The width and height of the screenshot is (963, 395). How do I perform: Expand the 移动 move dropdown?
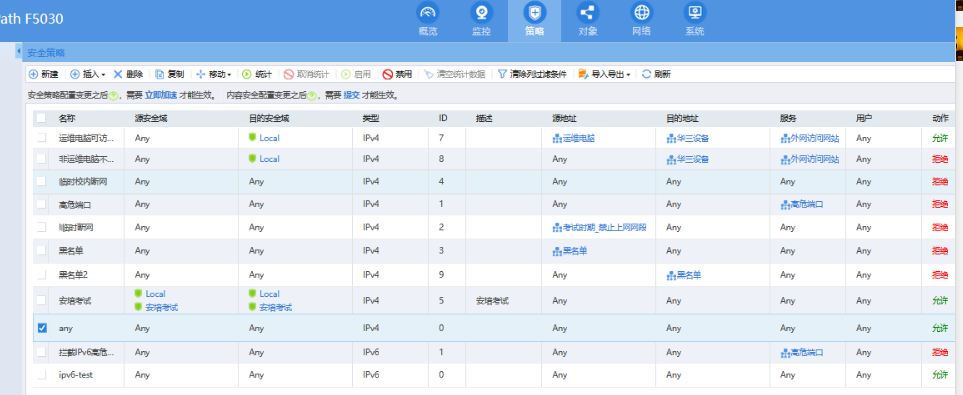(214, 74)
